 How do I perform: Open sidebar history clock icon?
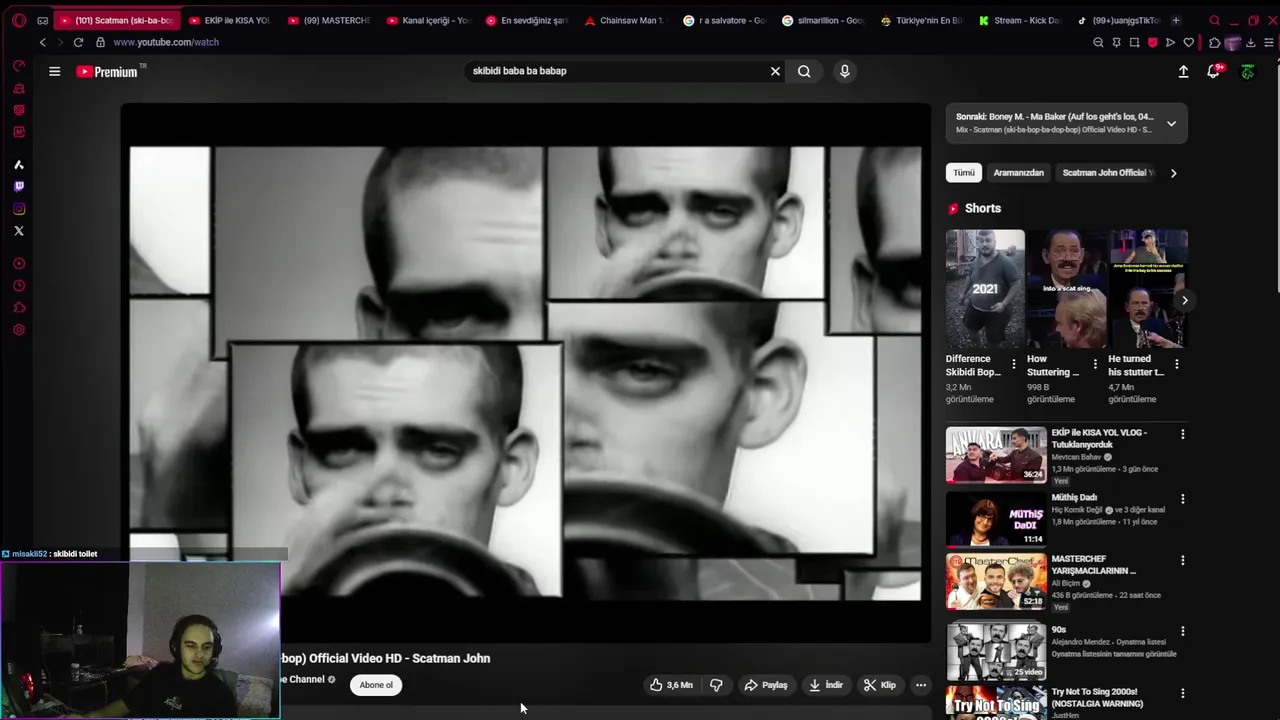click(x=19, y=286)
